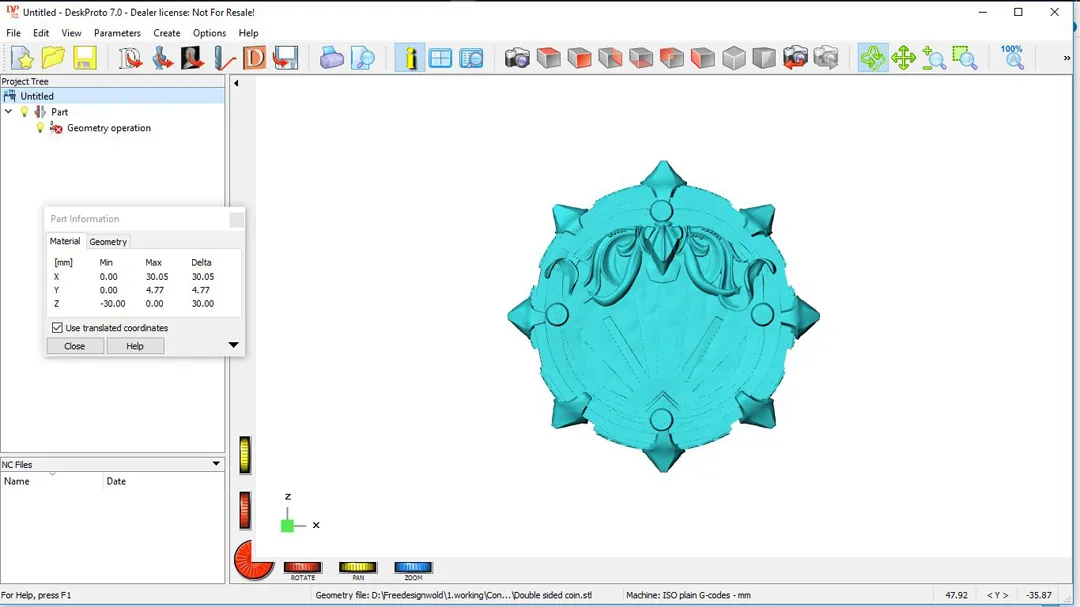
Task: Activate the zoom window selection tool
Action: (x=965, y=58)
